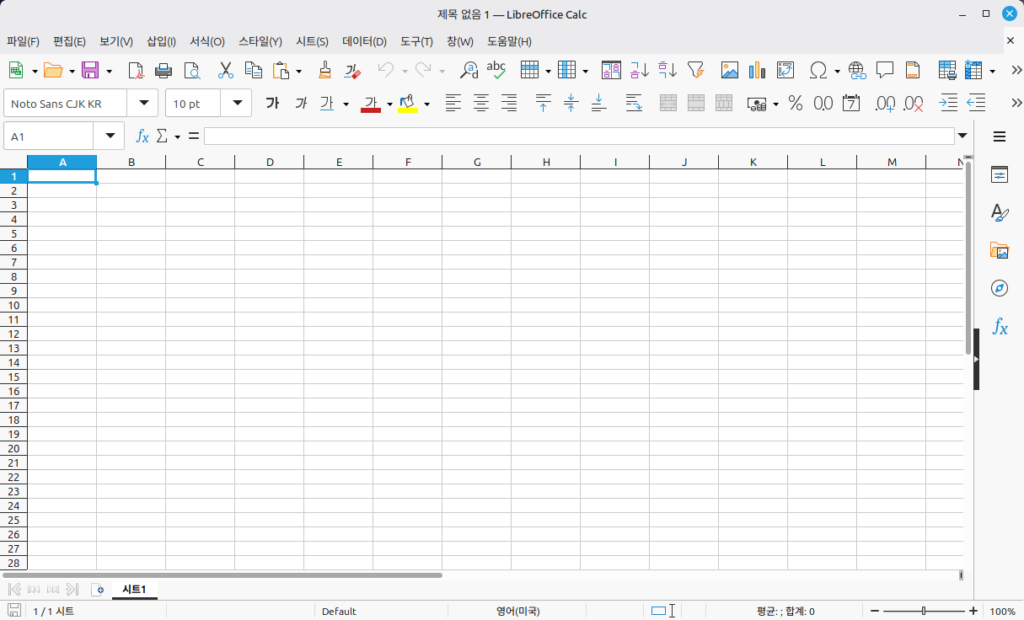The height and width of the screenshot is (620, 1024).
Task: Open the Function Wizard fx icon
Action: point(142,136)
